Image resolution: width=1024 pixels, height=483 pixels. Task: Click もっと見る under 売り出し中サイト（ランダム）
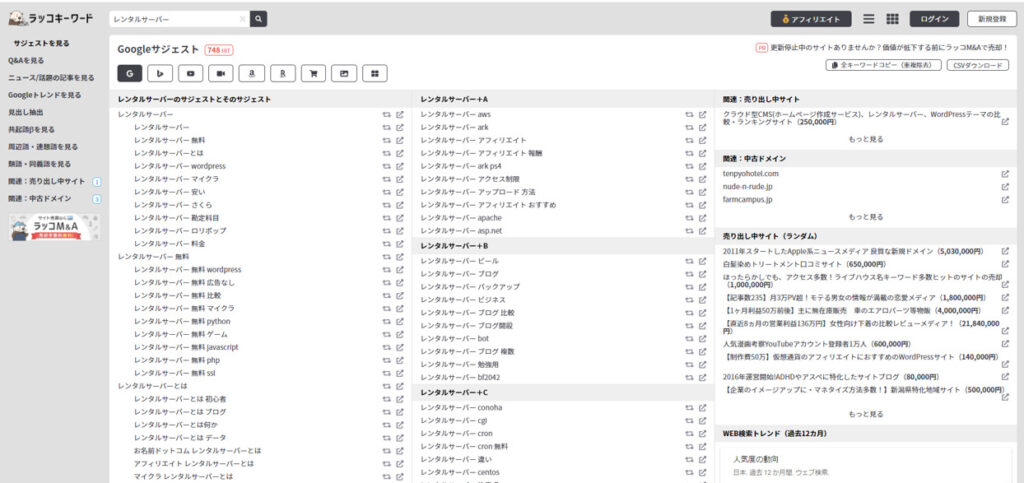(x=866, y=414)
